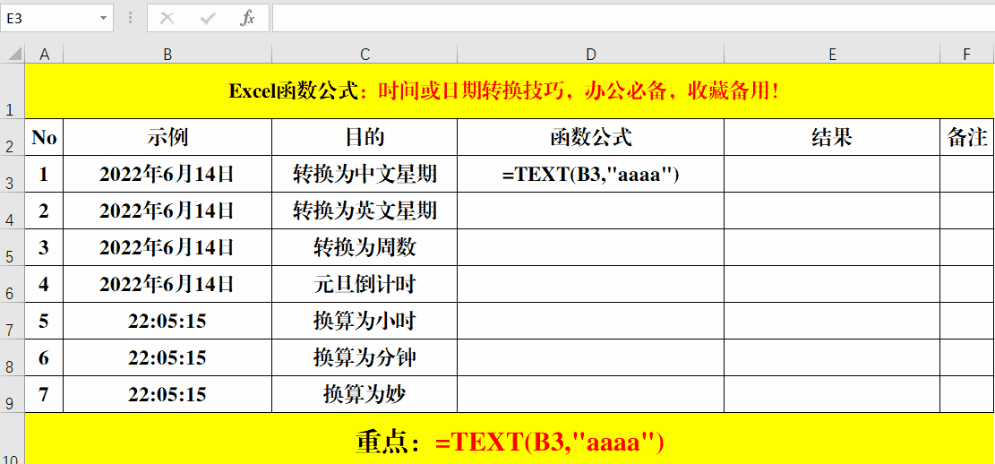Select row 3 header

(x=13, y=174)
